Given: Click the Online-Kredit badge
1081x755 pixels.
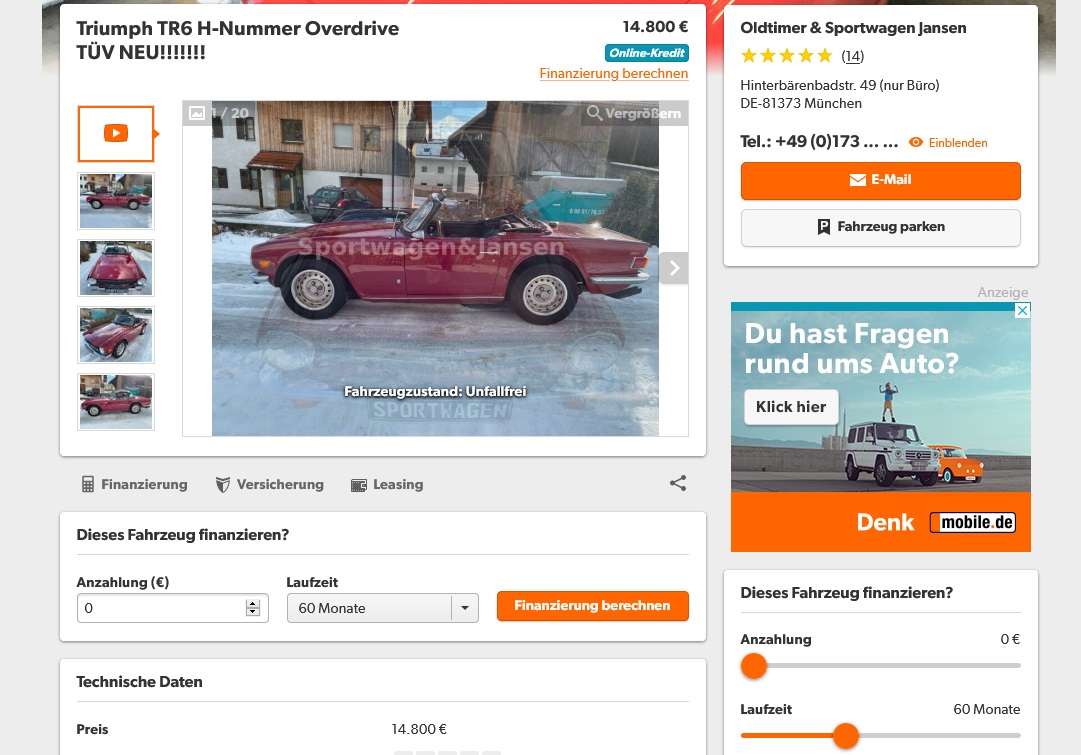Looking at the screenshot, I should 647,53.
